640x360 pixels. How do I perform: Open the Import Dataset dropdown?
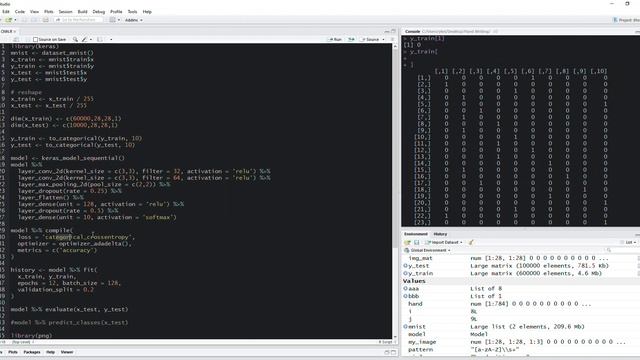pyautogui.click(x=444, y=242)
